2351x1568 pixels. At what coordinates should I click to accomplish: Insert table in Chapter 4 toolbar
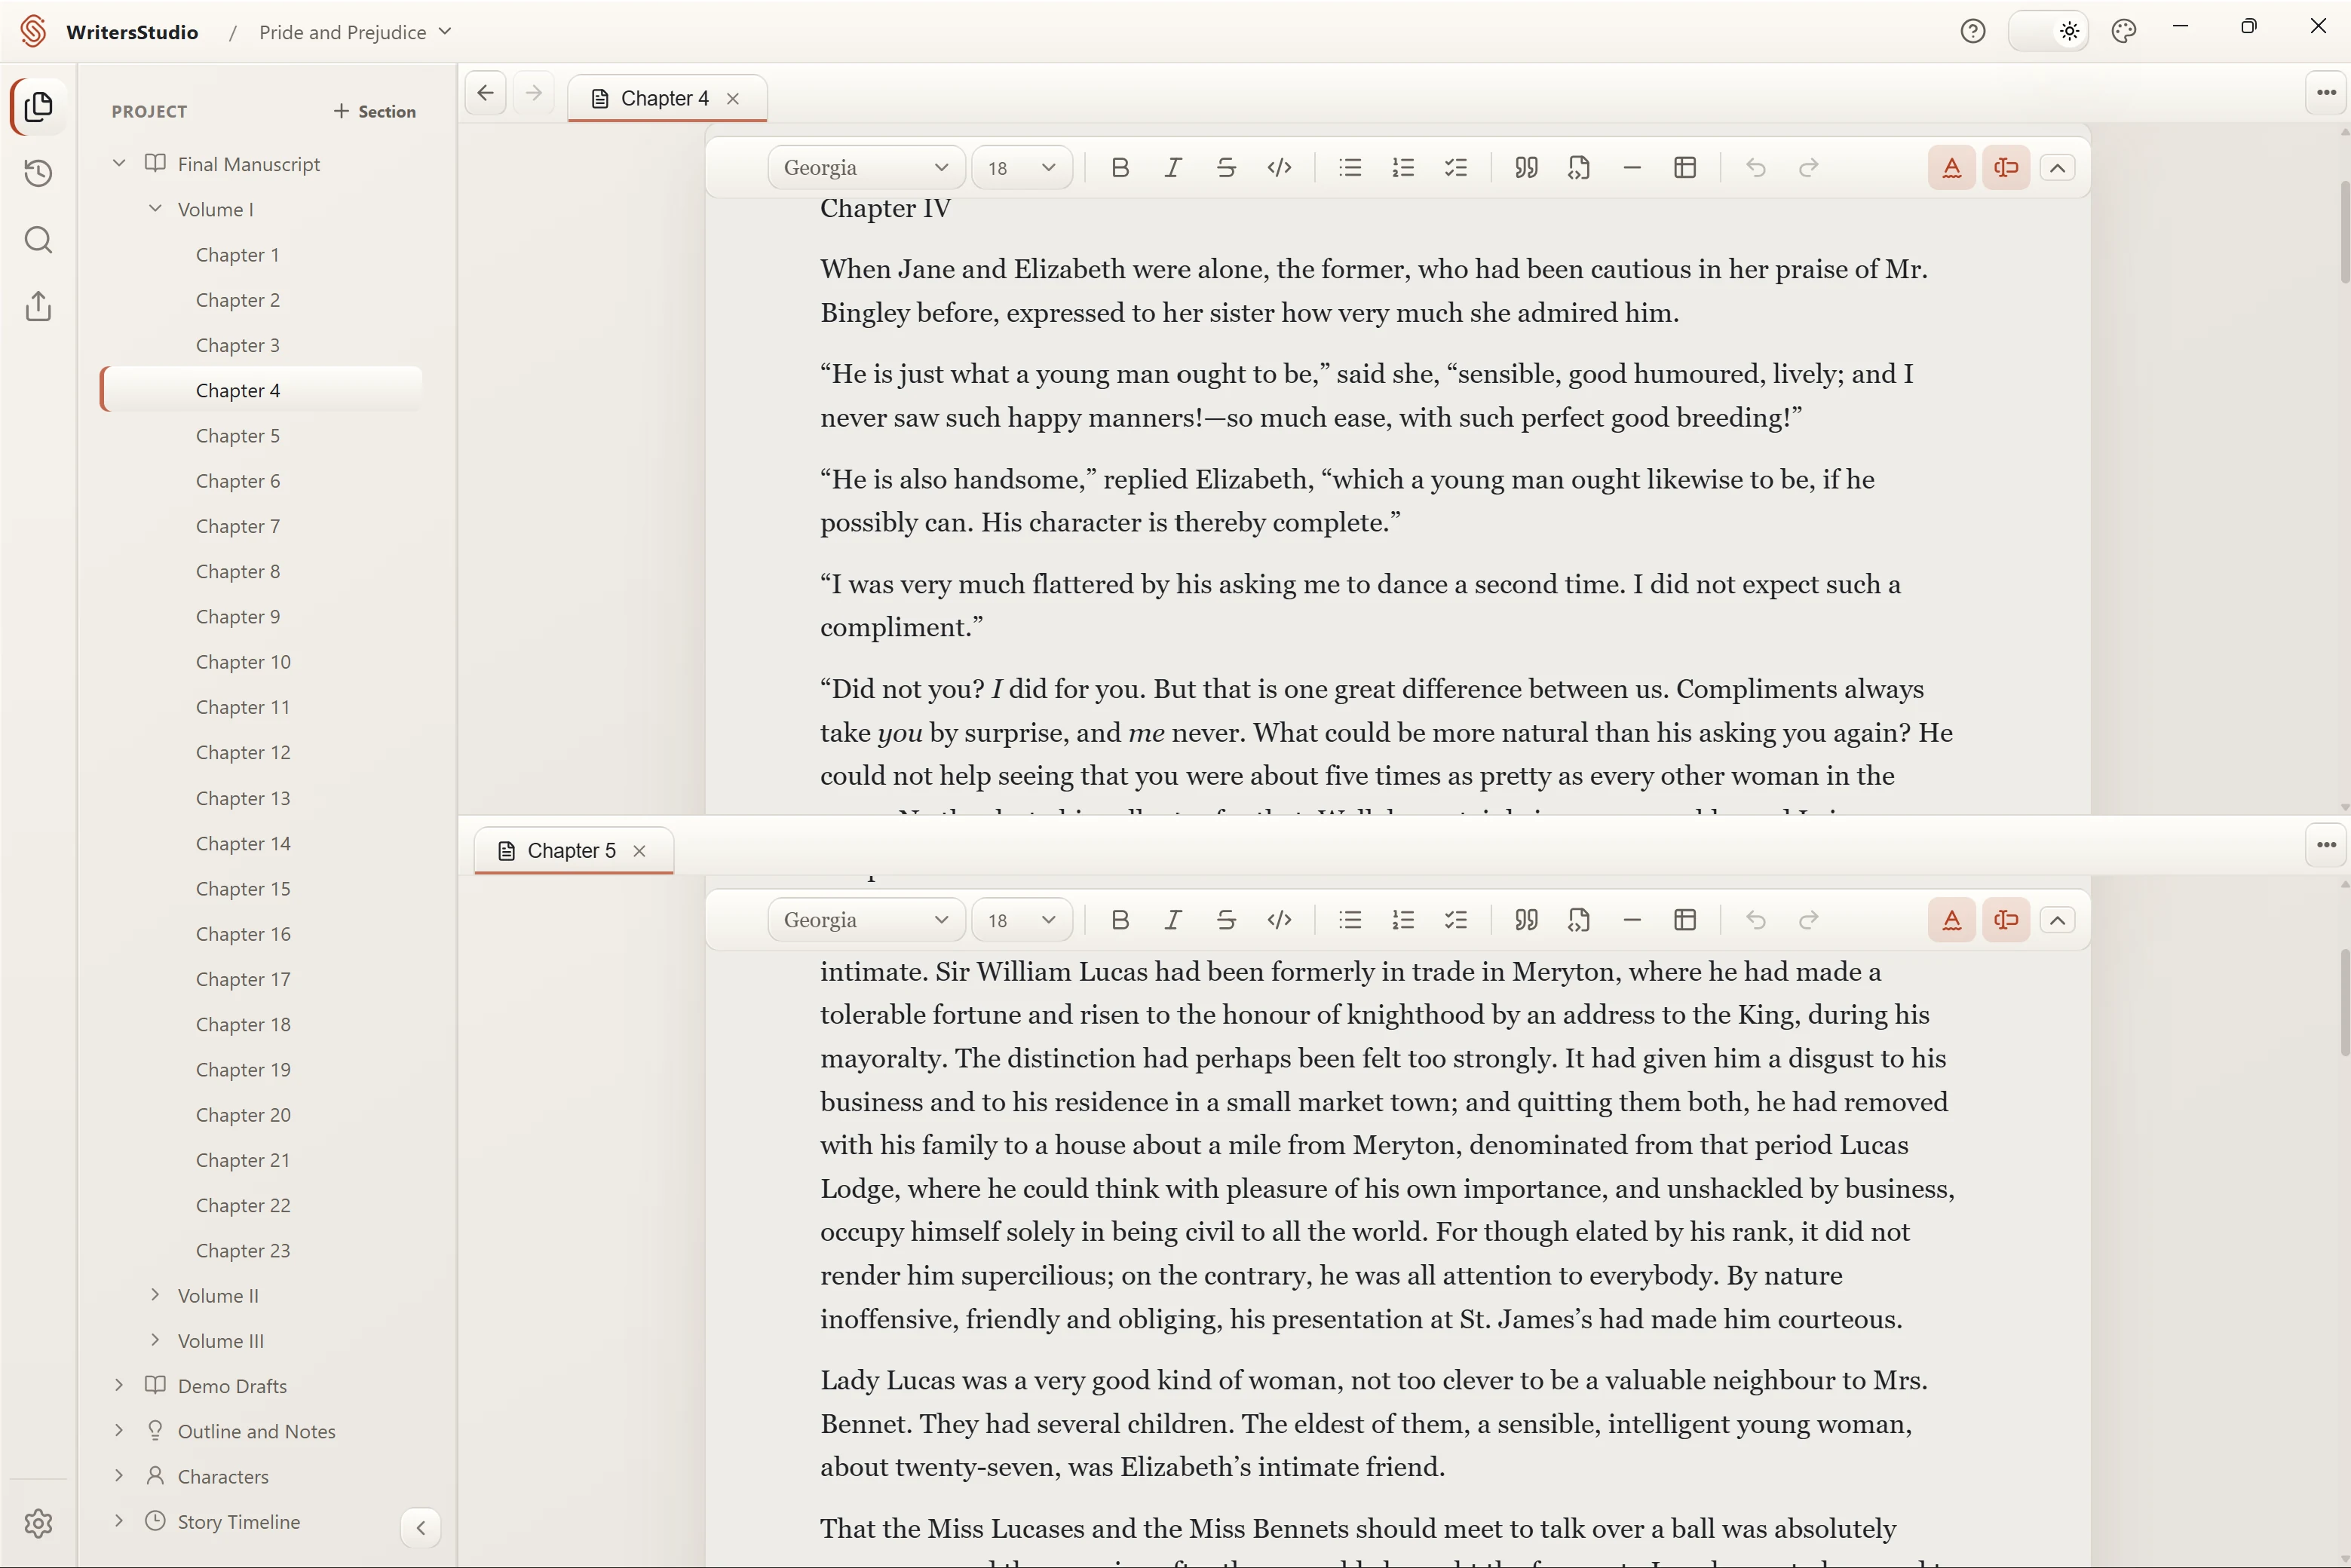point(1685,168)
